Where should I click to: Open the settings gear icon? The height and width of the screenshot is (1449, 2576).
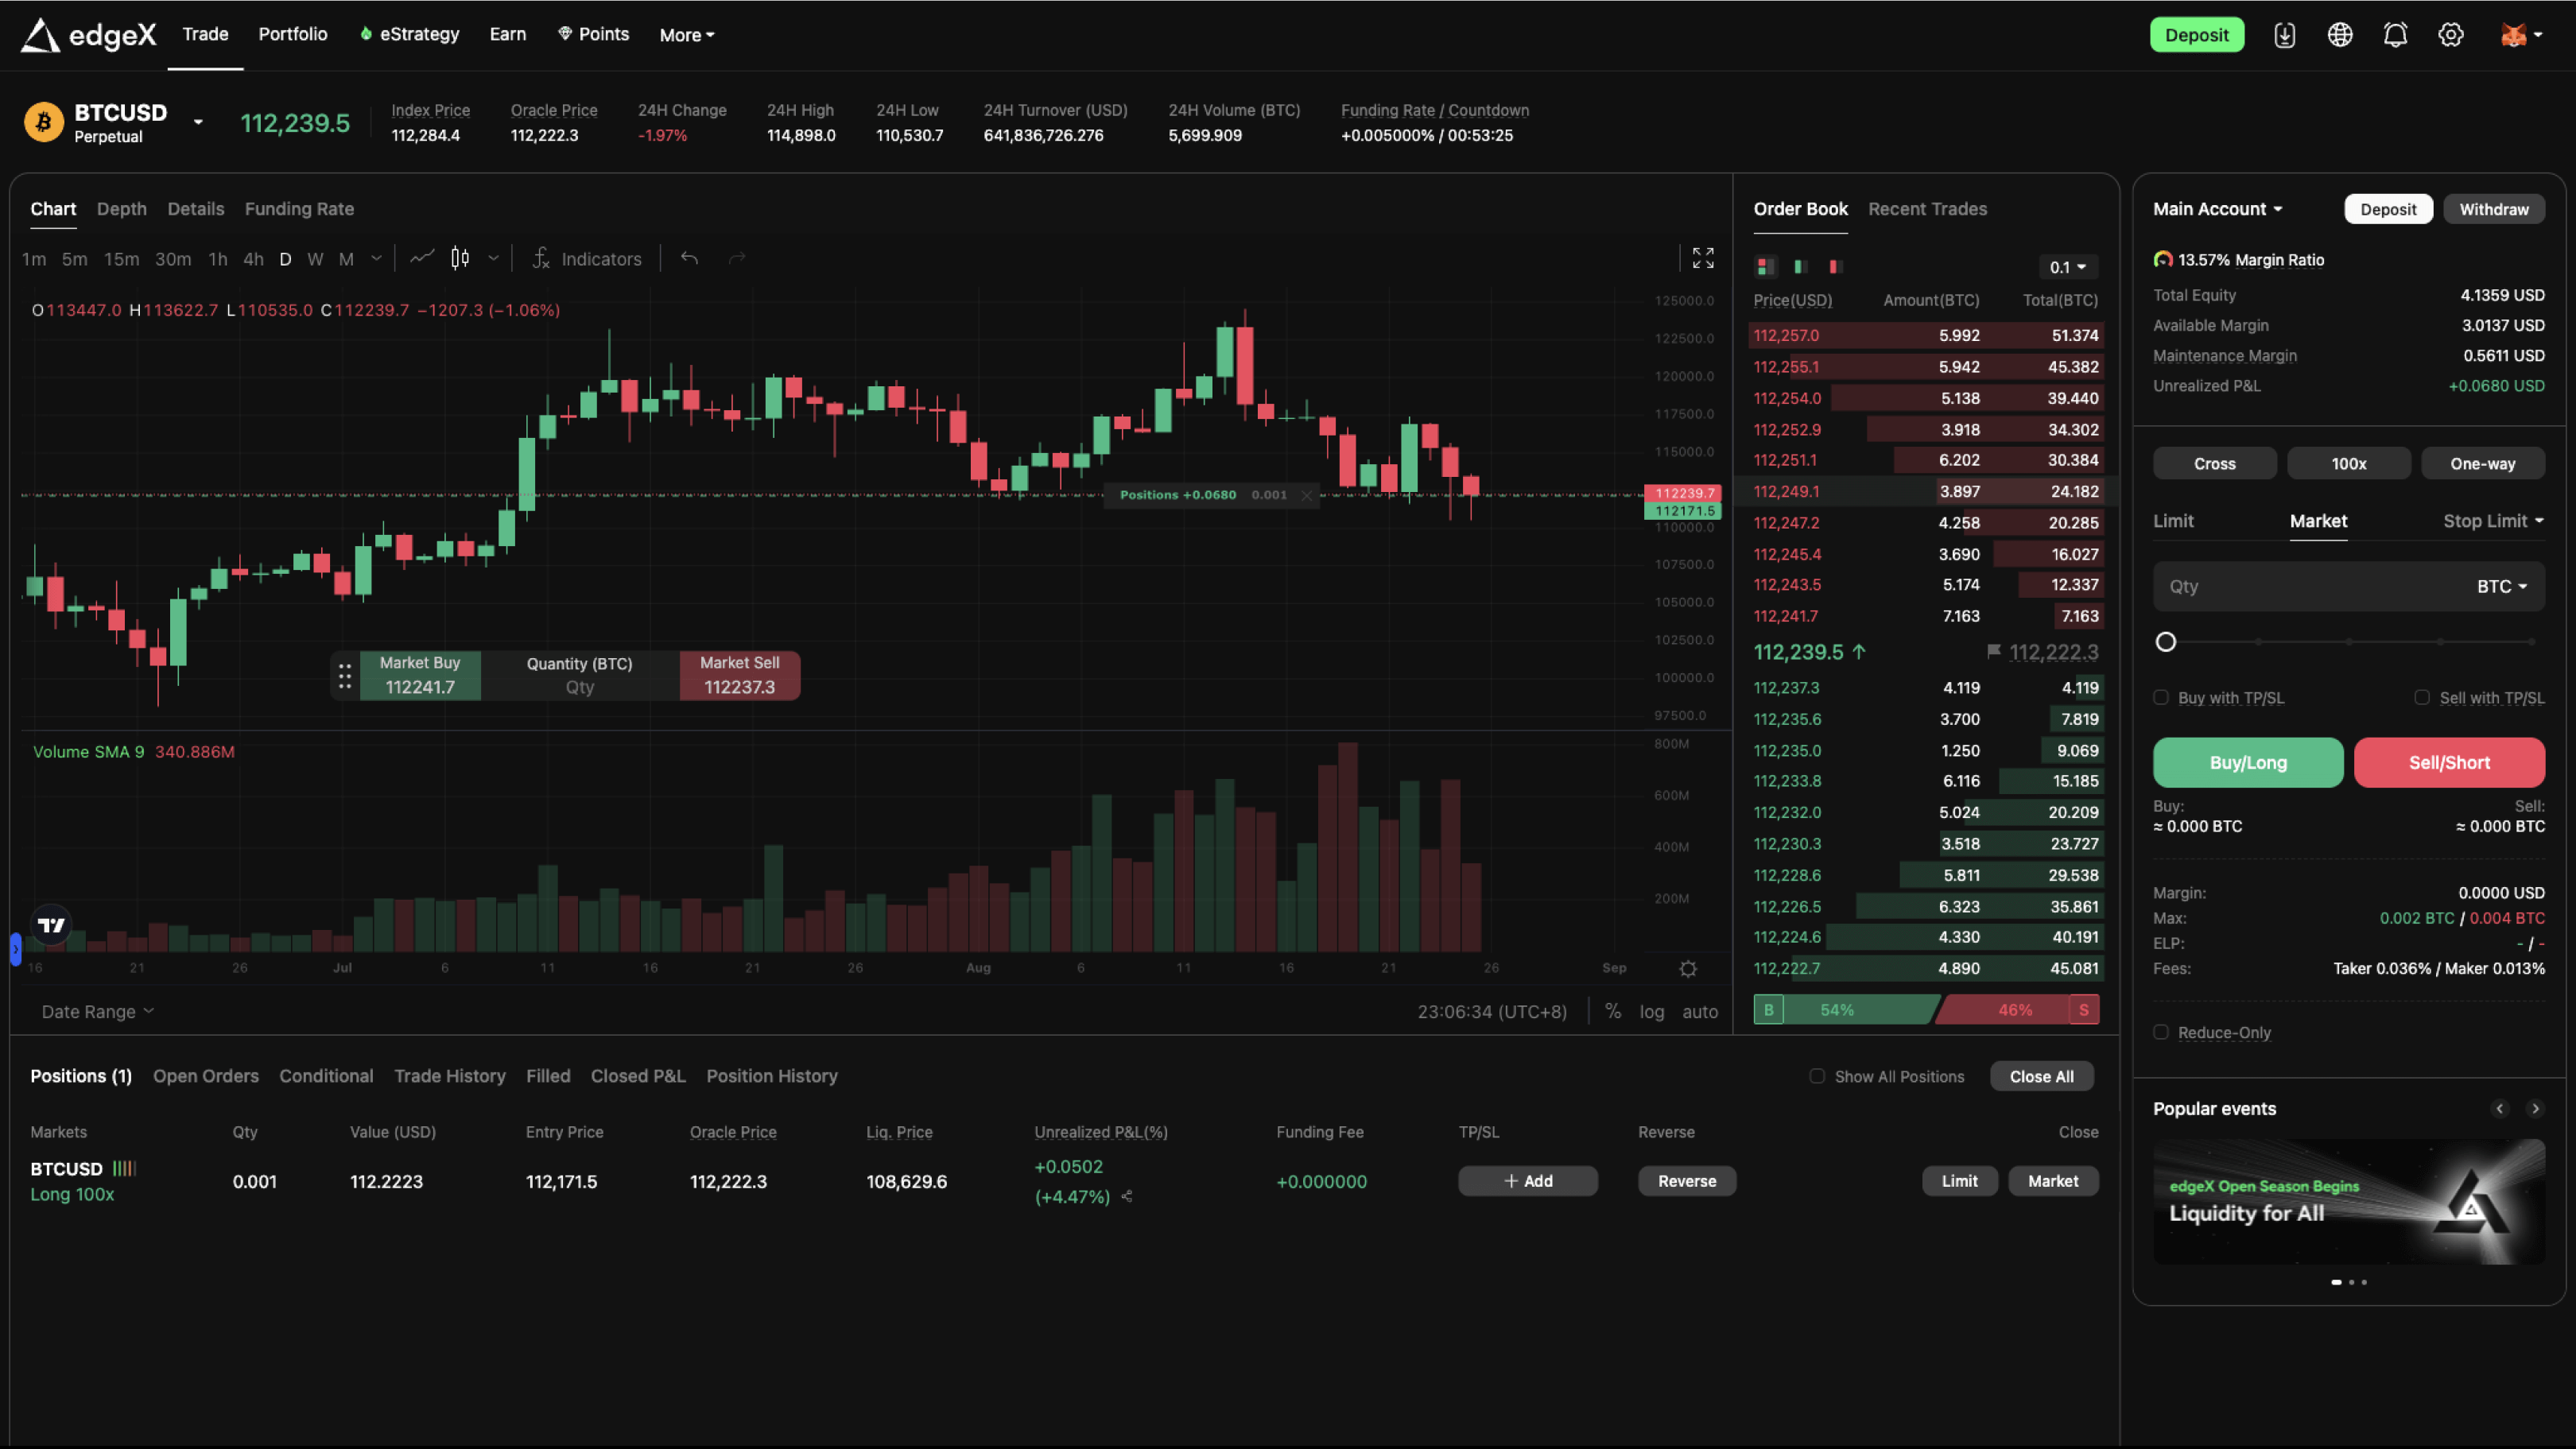(x=2450, y=34)
